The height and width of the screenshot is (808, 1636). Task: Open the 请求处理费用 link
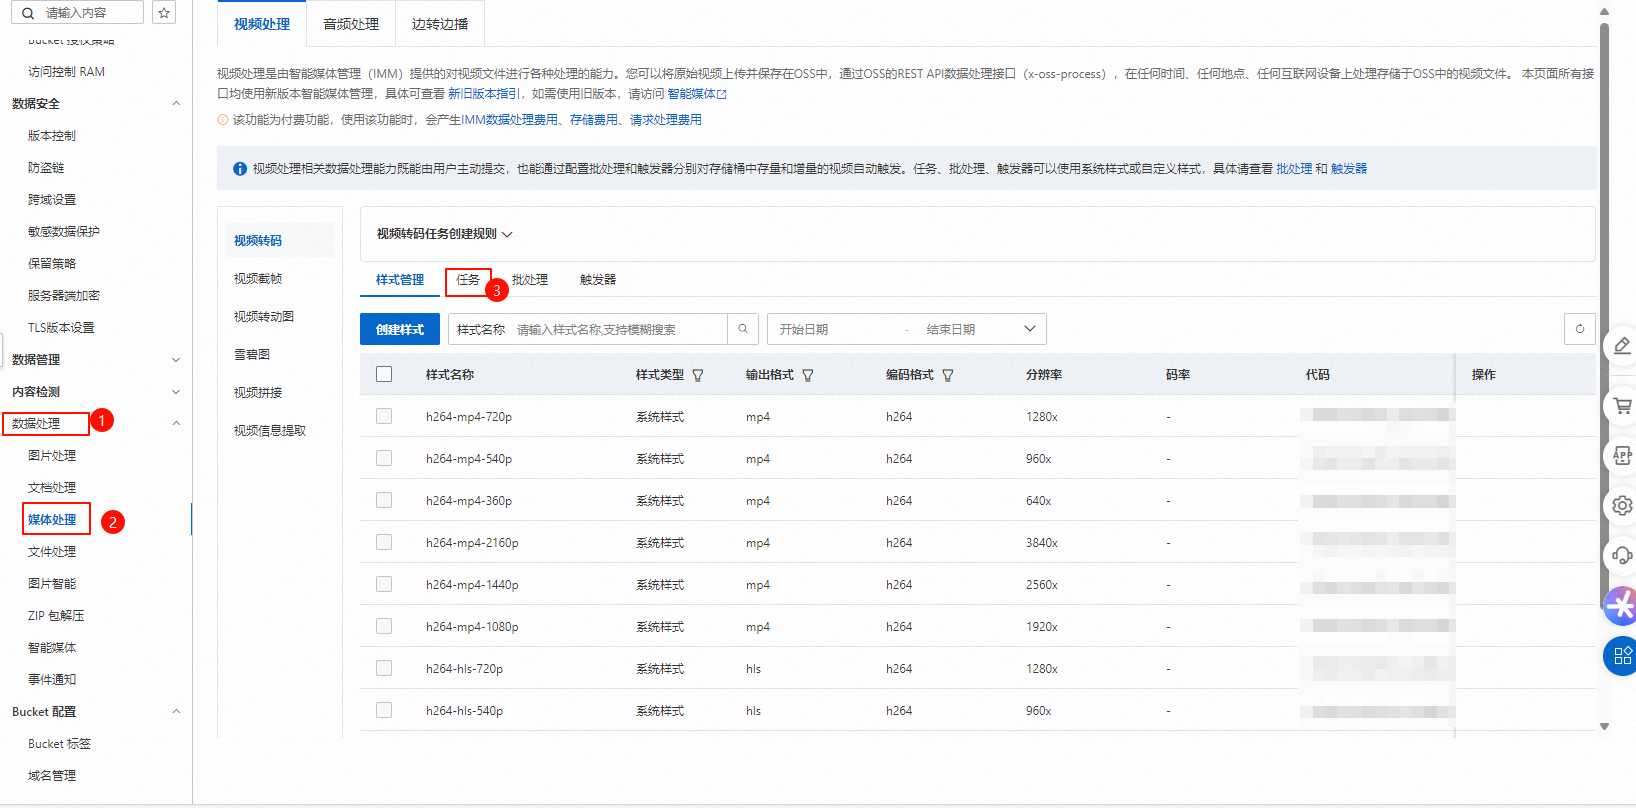click(666, 120)
